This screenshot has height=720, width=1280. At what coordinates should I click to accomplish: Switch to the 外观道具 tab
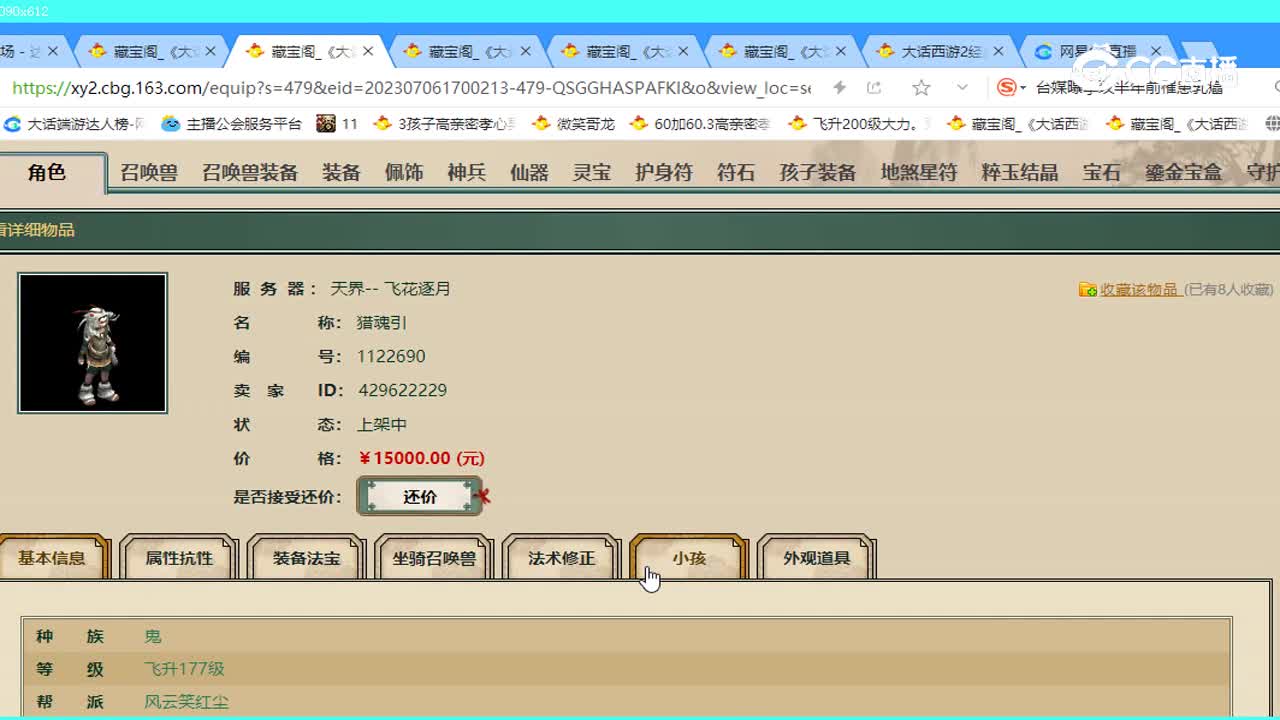[817, 558]
